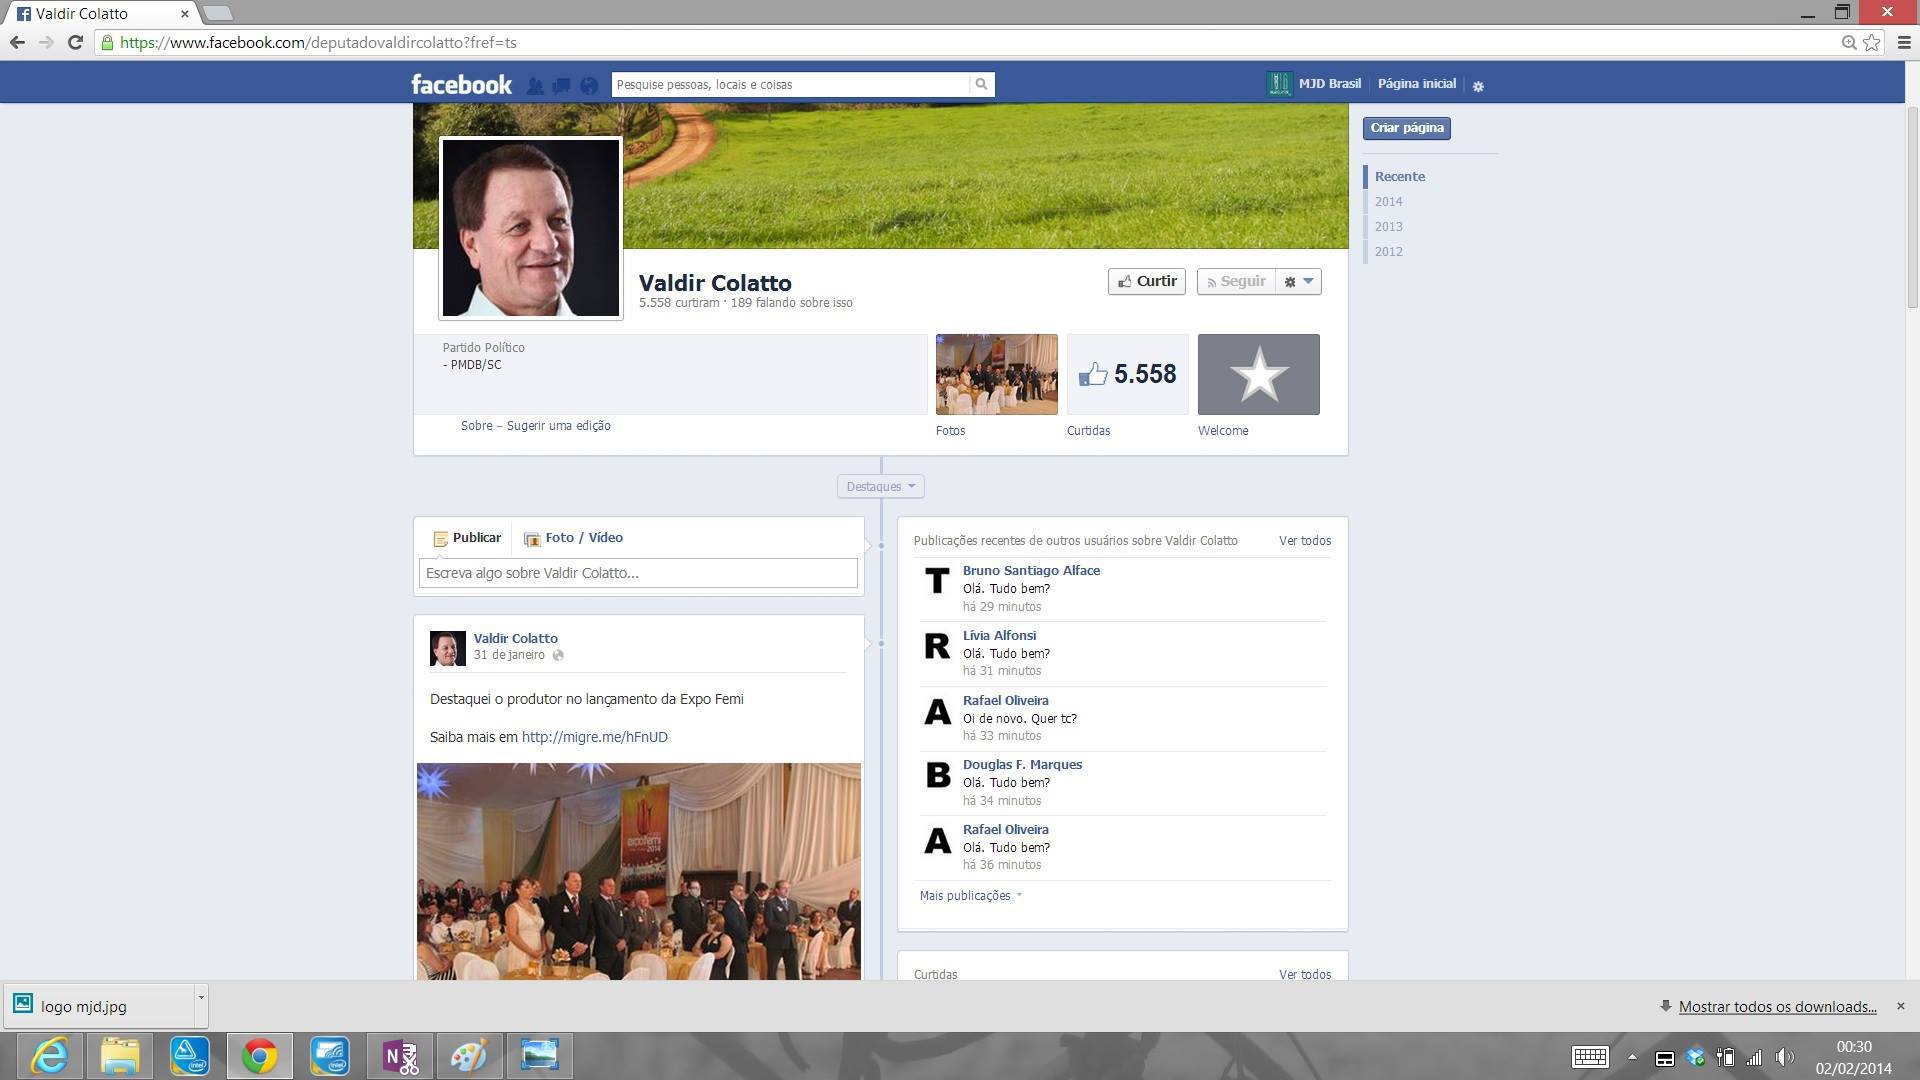Click the Facebook search input field
This screenshot has width=1920, height=1080.
[790, 84]
